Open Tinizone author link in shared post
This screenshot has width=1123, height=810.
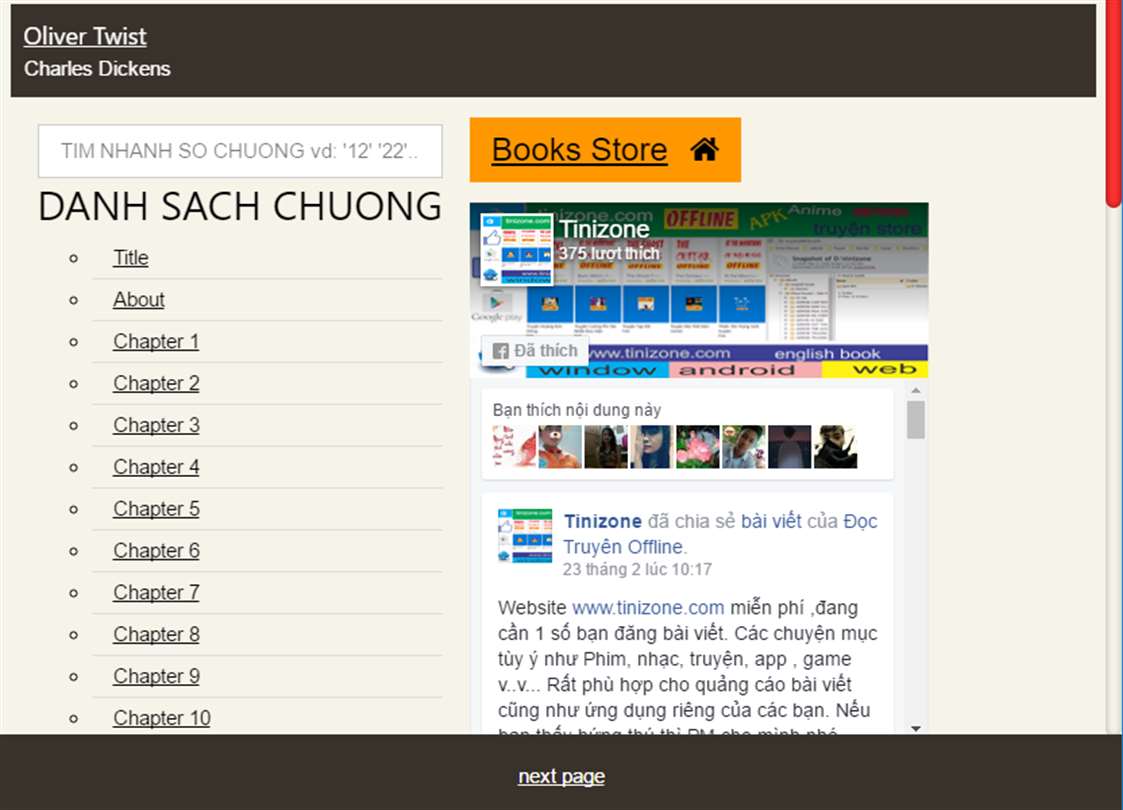pos(602,521)
